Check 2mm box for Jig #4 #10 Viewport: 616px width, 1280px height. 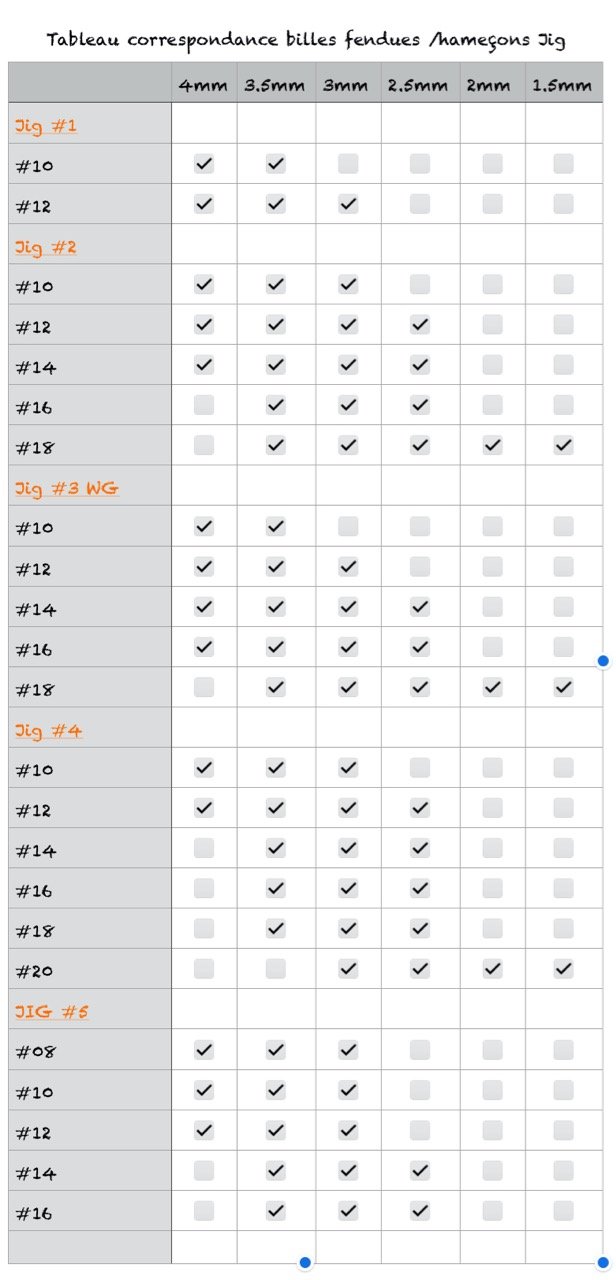492,768
